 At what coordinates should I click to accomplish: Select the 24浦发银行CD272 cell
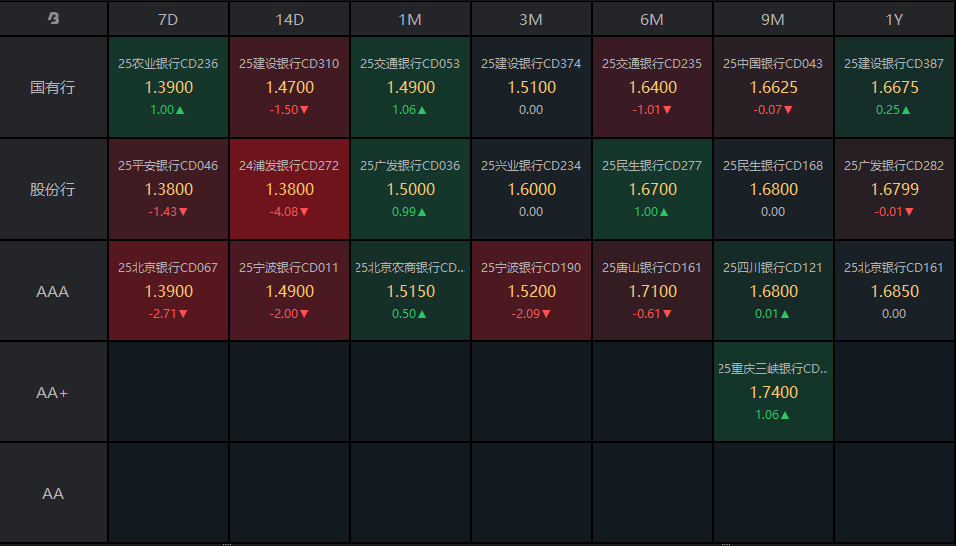pyautogui.click(x=289, y=189)
